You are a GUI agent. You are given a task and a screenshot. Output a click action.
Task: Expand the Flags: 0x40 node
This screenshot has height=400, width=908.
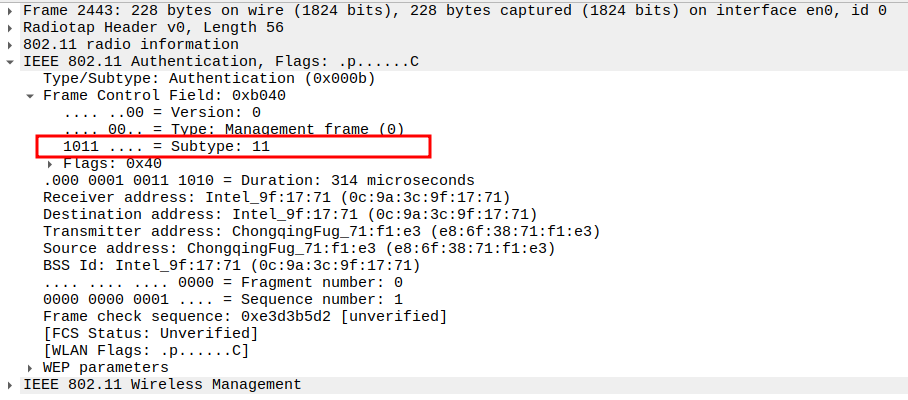point(51,164)
